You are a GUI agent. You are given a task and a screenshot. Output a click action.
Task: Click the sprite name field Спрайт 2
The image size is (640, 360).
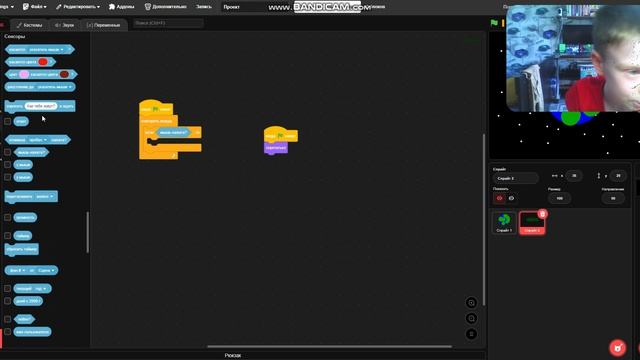[516, 178]
